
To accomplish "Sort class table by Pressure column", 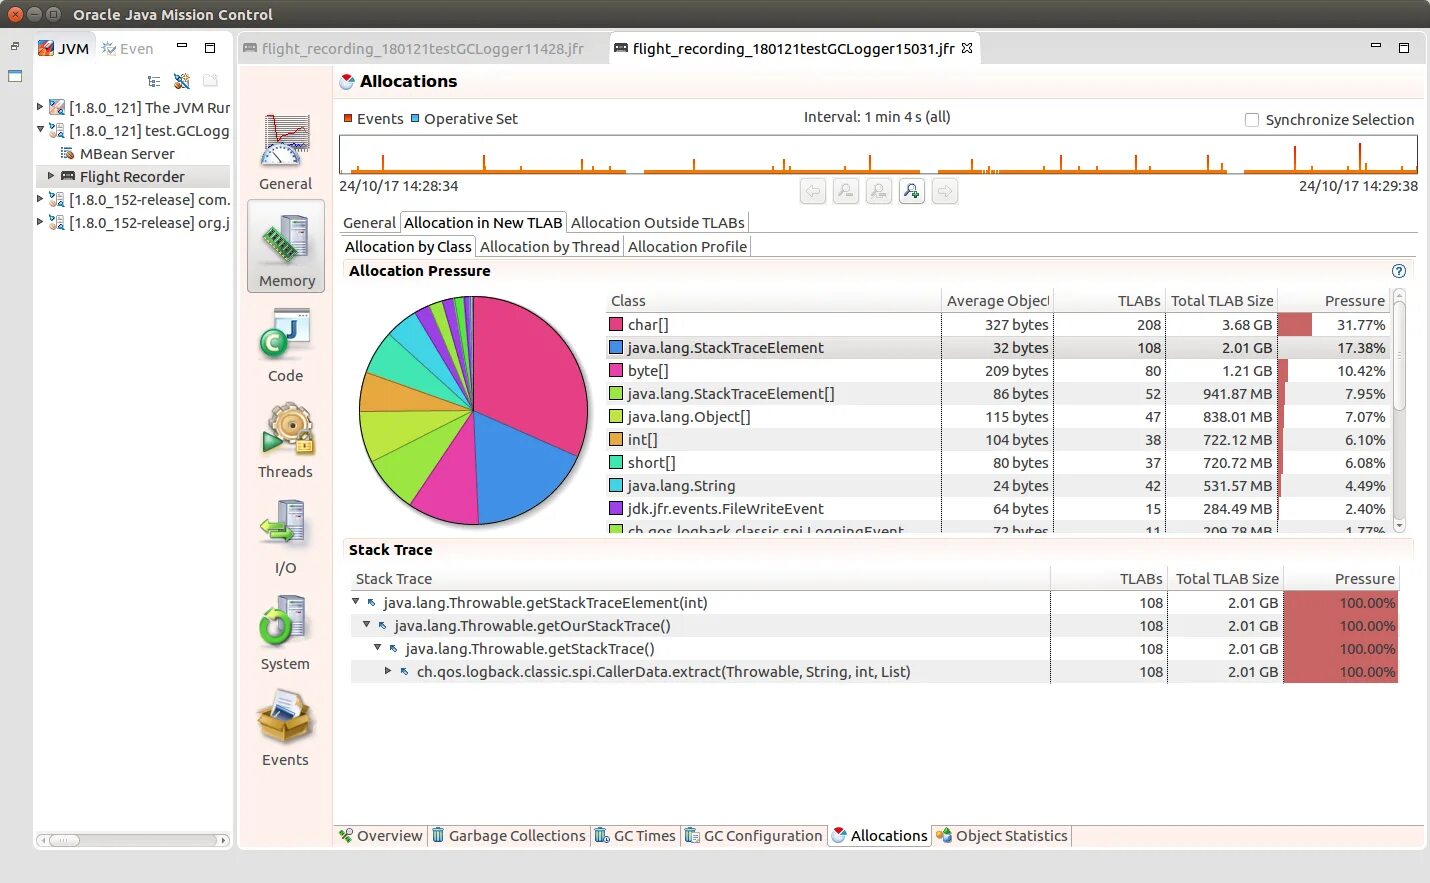I will coord(1334,300).
